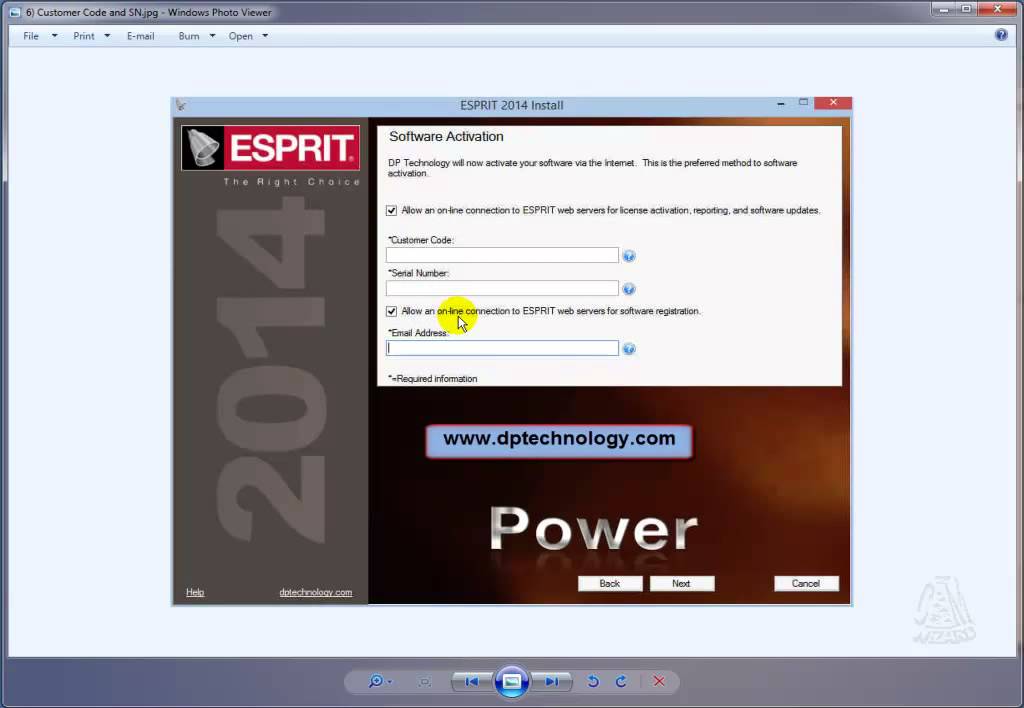
Task: Minimize the ESPRIT 2014 Install window
Action: click(x=781, y=103)
